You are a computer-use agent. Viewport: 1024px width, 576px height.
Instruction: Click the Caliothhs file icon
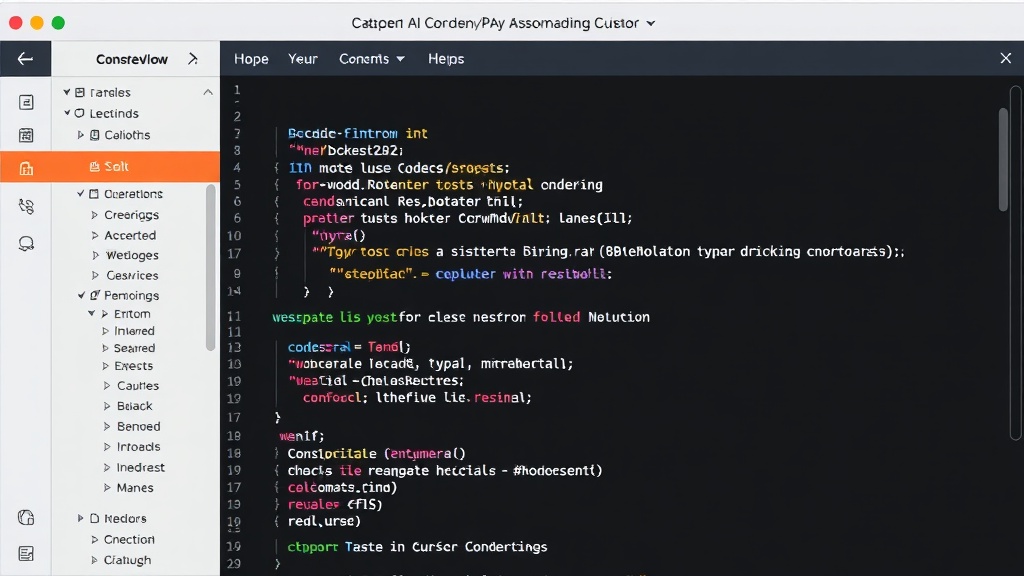(x=95, y=135)
